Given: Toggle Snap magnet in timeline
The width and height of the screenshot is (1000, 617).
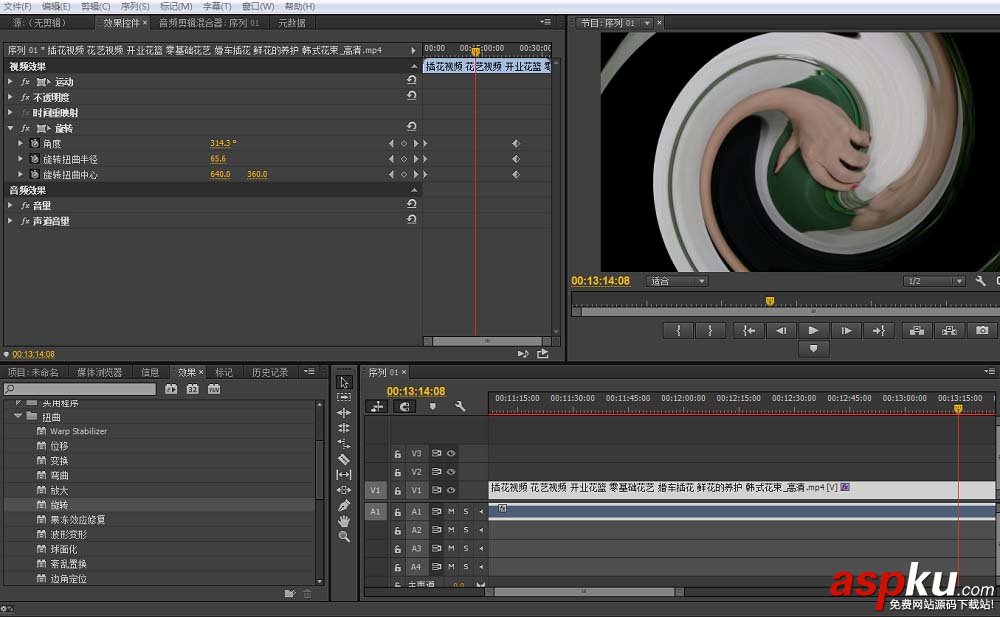Looking at the screenshot, I should pos(404,406).
